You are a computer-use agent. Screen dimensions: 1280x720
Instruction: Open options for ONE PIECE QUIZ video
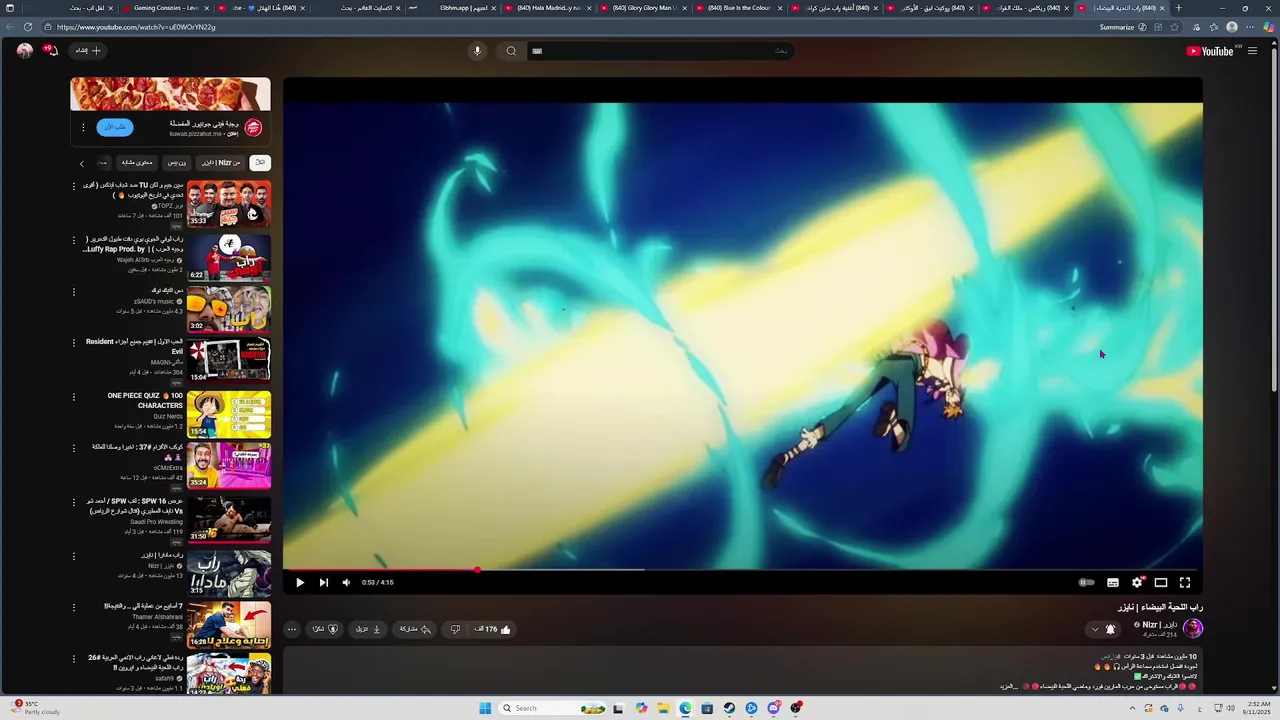73,397
